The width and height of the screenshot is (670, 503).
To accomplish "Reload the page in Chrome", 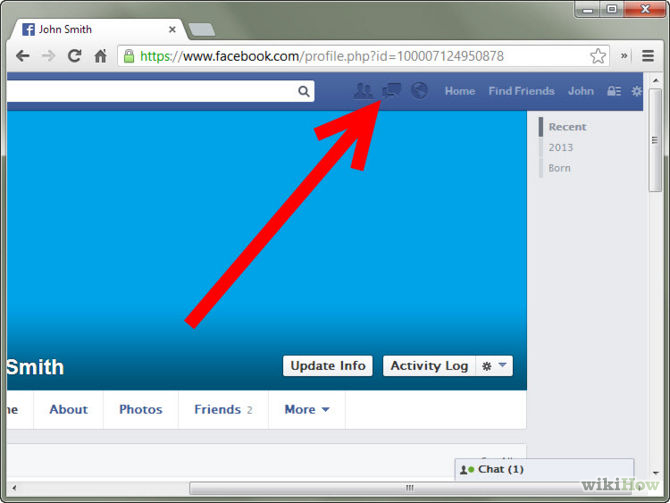I will tap(74, 56).
